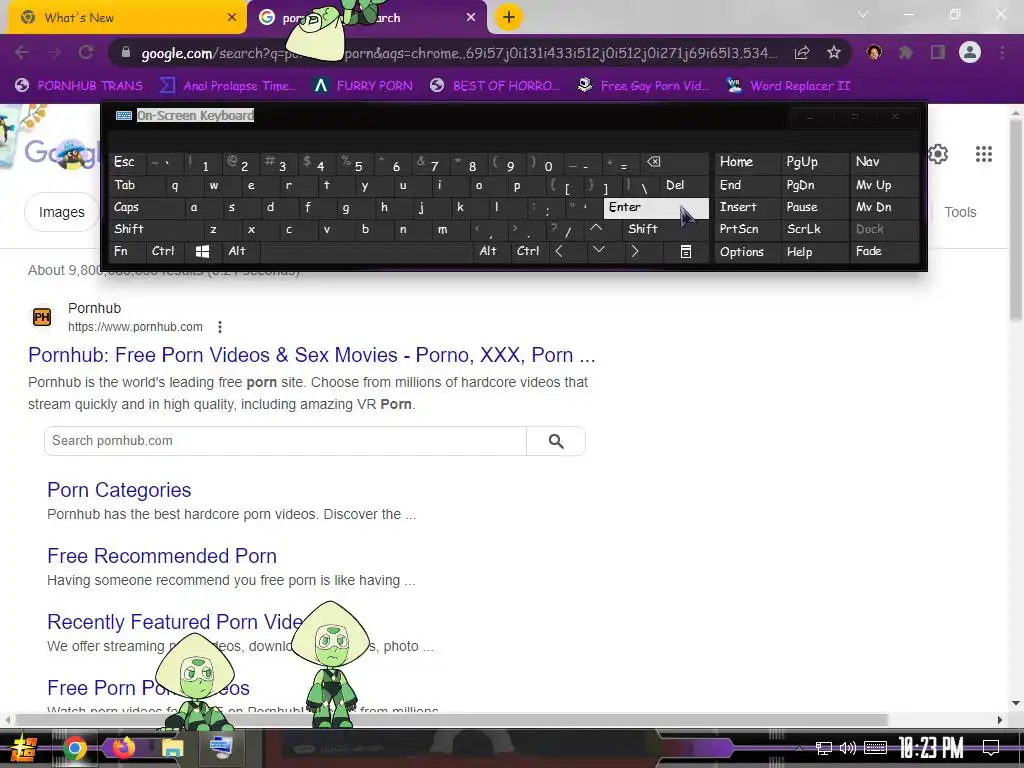The image size is (1024, 768).
Task: Open the Extensions puzzle-piece menu
Action: 906,53
